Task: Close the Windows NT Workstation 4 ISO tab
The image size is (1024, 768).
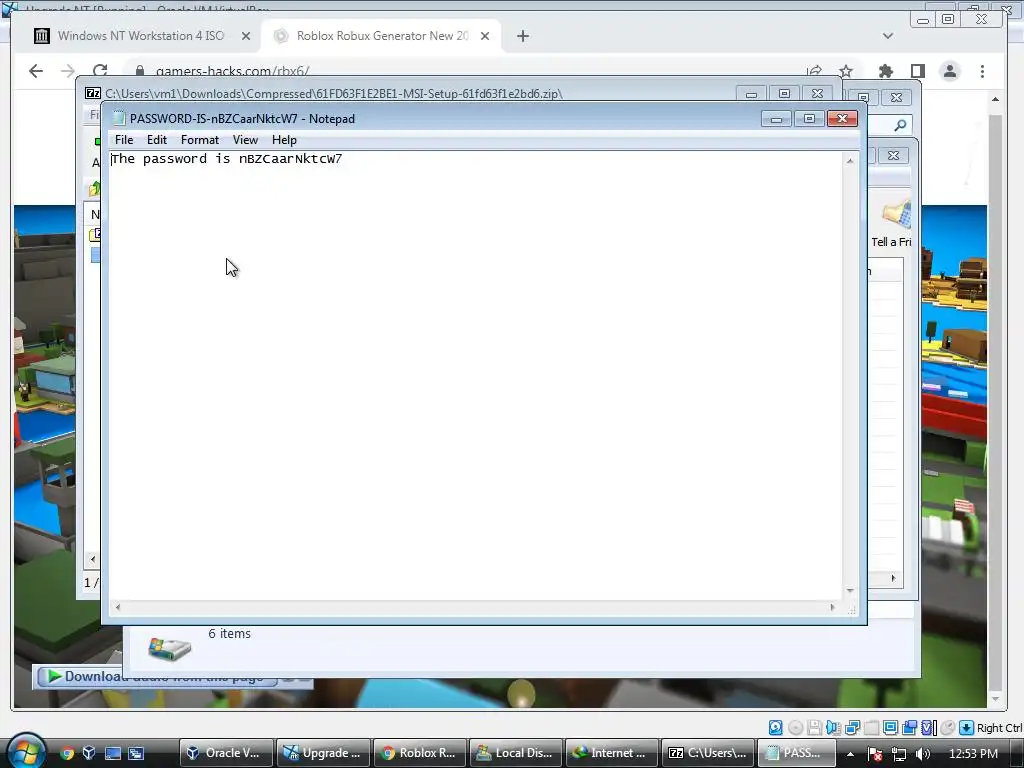Action: (x=246, y=36)
